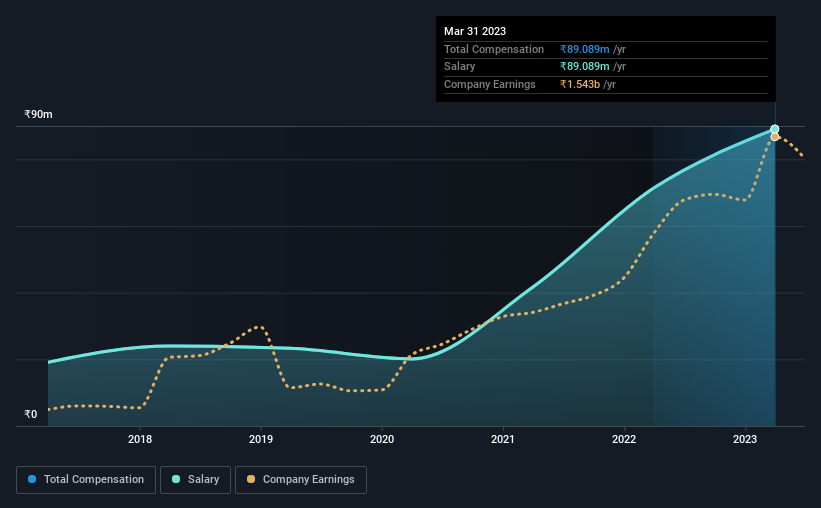Select the orange earnings data point marker

[775, 137]
